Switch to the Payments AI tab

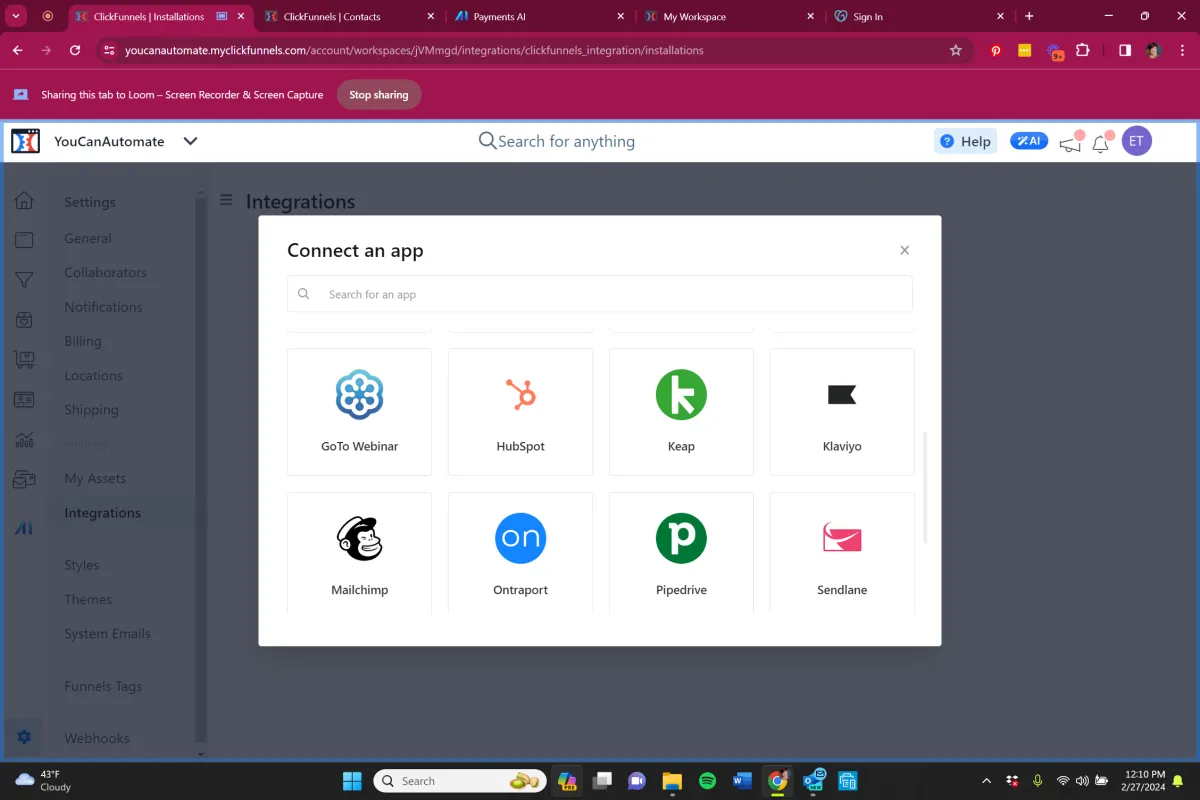coord(538,16)
